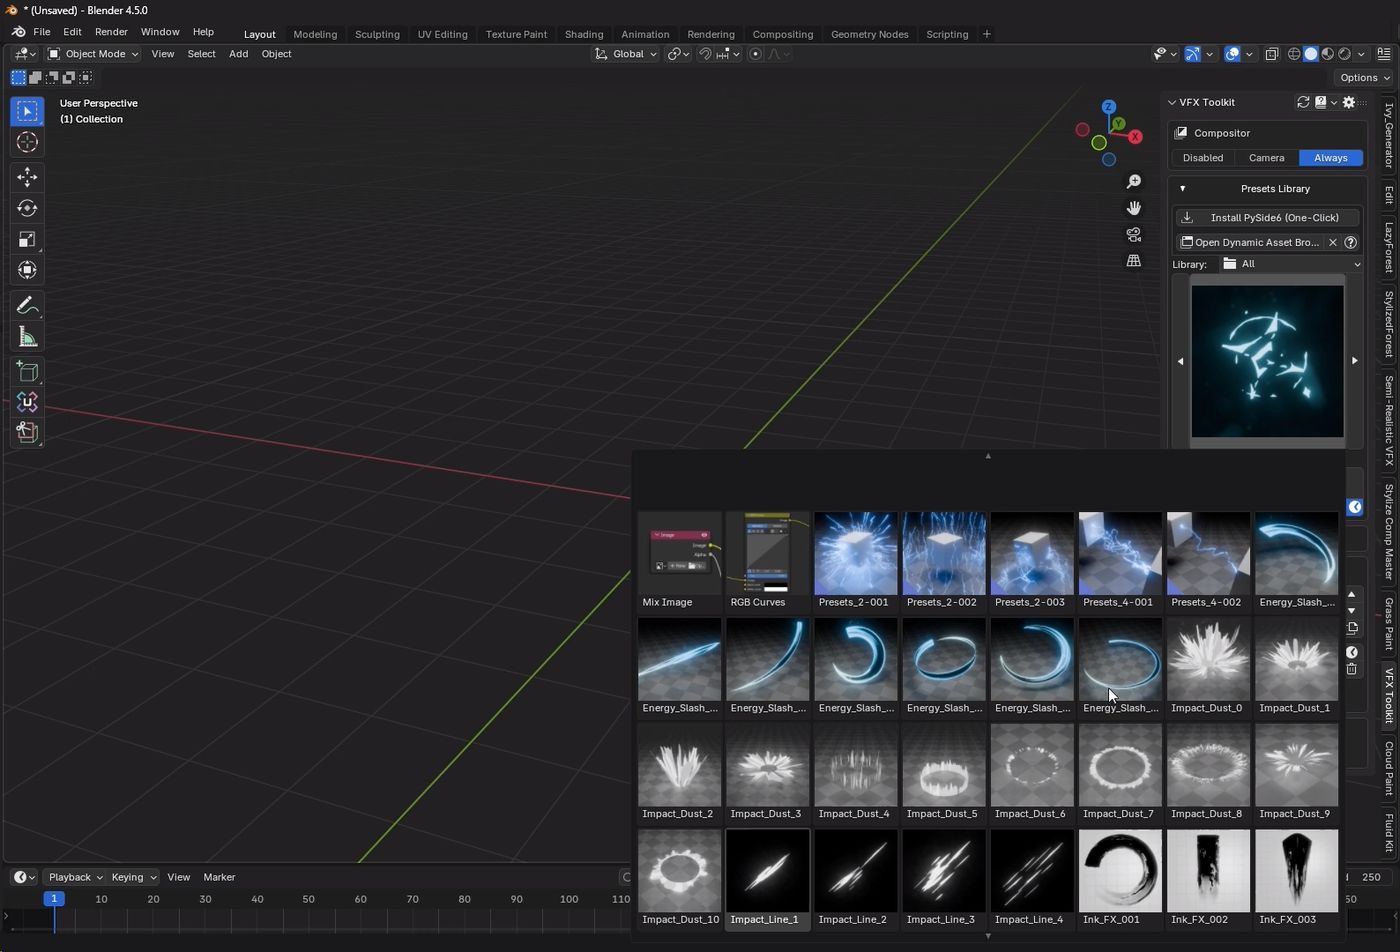Choose the Annotate tool

pos(27,305)
